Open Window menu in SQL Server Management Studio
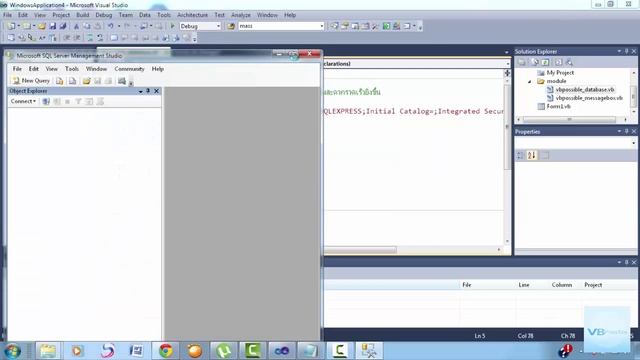This screenshot has width=640, height=360. tap(96, 69)
